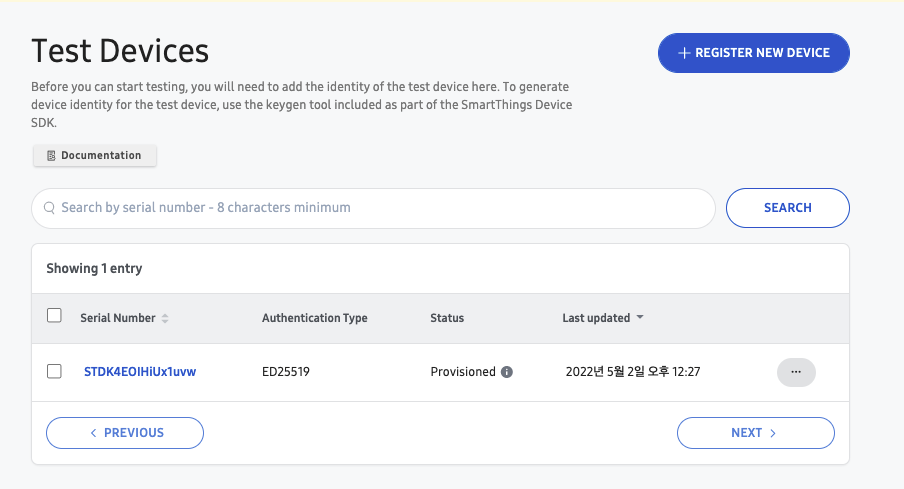Screen dimensions: 904x489
Task: Click the left chevron on Previous
Action: pyautogui.click(x=94, y=433)
